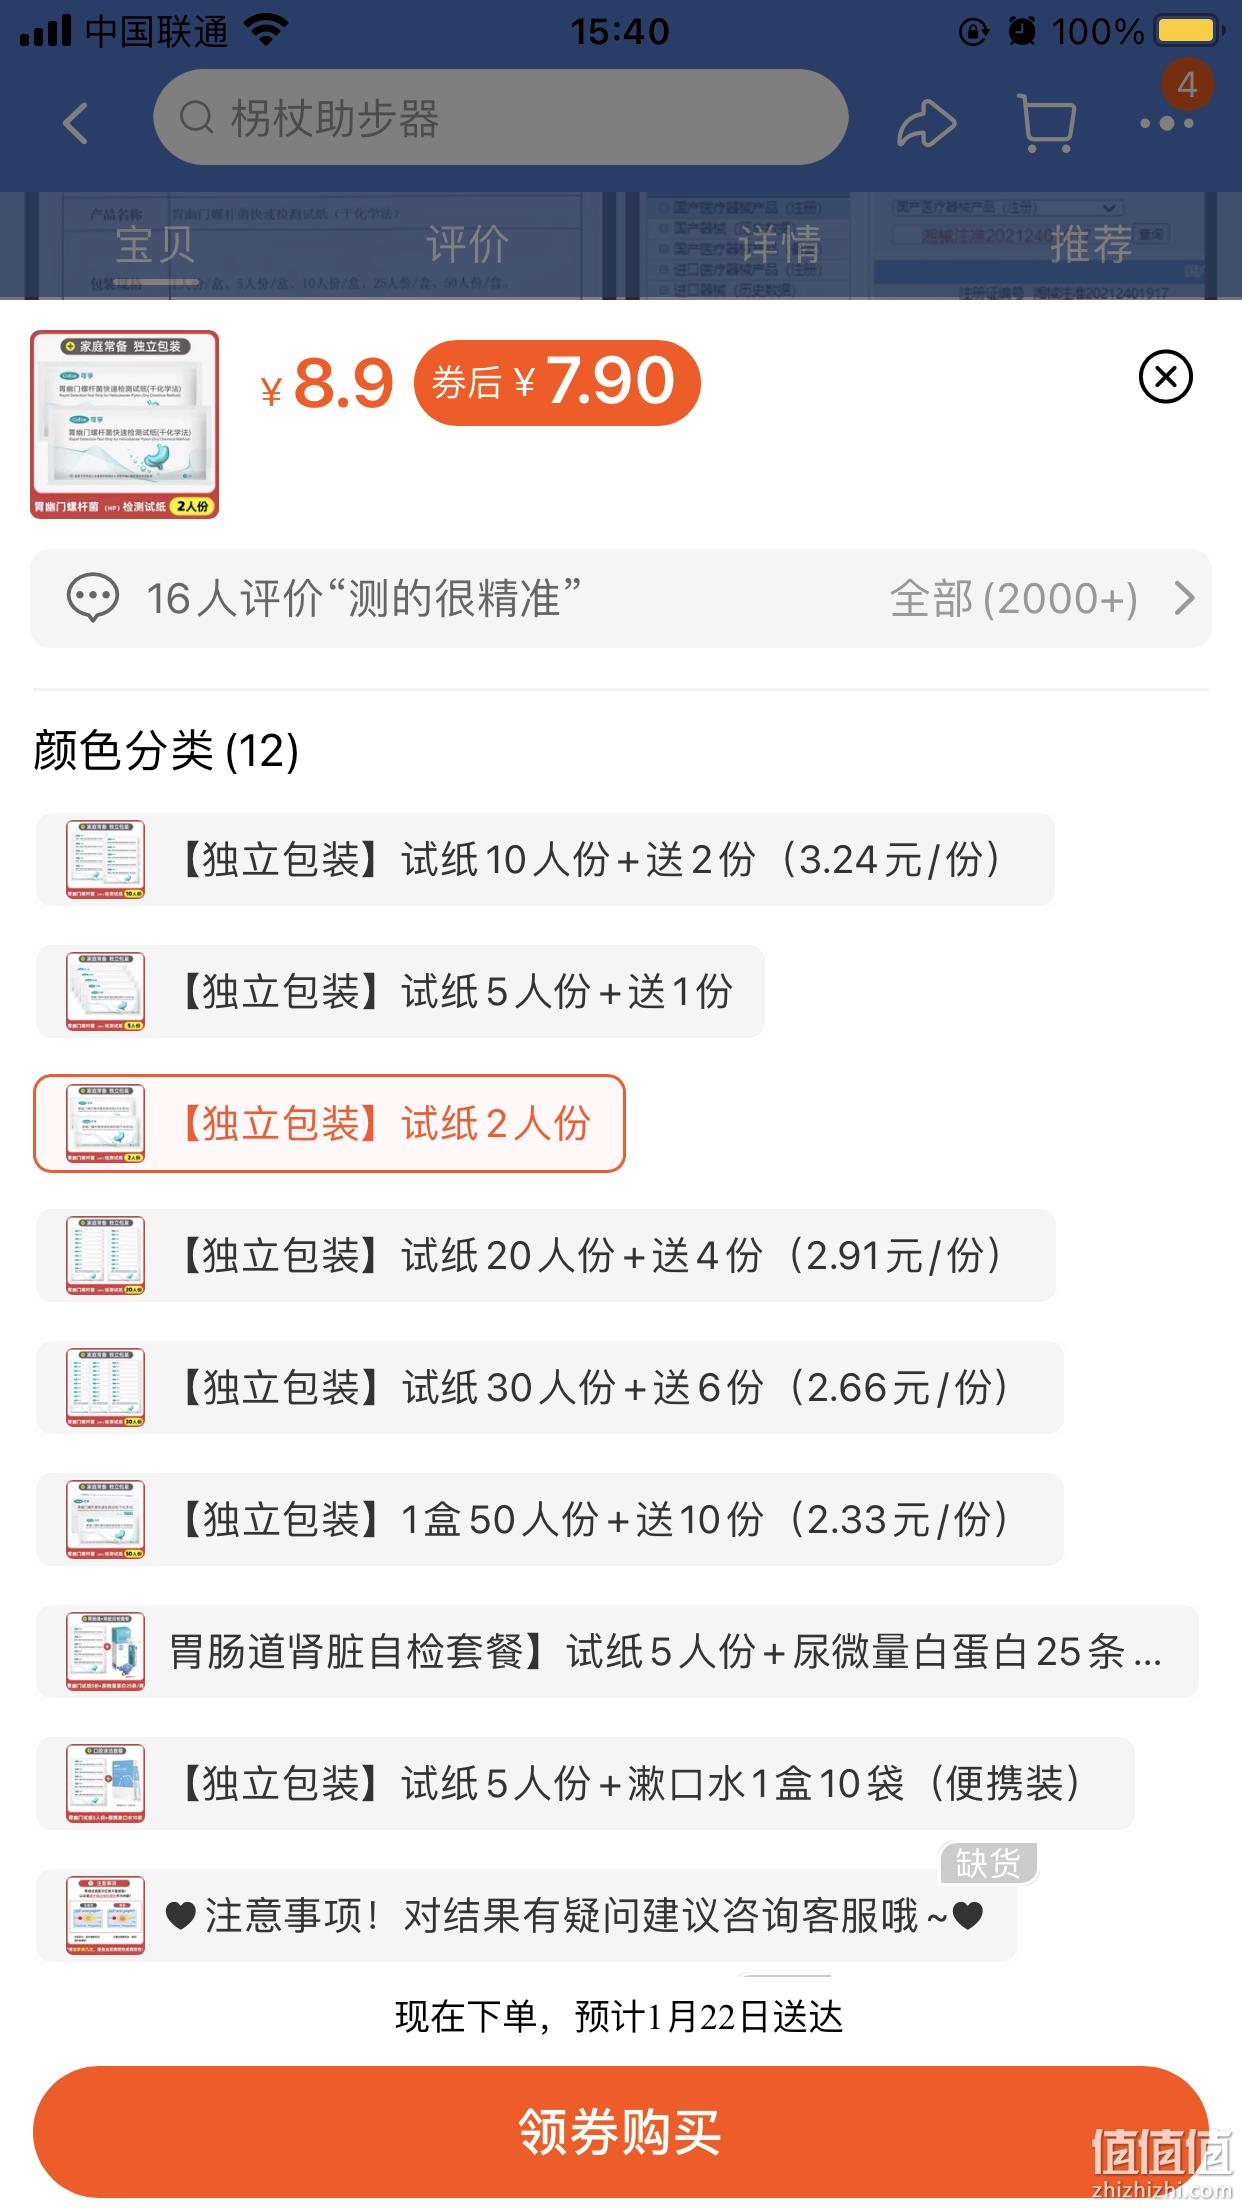Viewport: 1242px width, 2208px height.
Task: Select 试纸5人份+送1份 option
Action: pyautogui.click(x=400, y=992)
